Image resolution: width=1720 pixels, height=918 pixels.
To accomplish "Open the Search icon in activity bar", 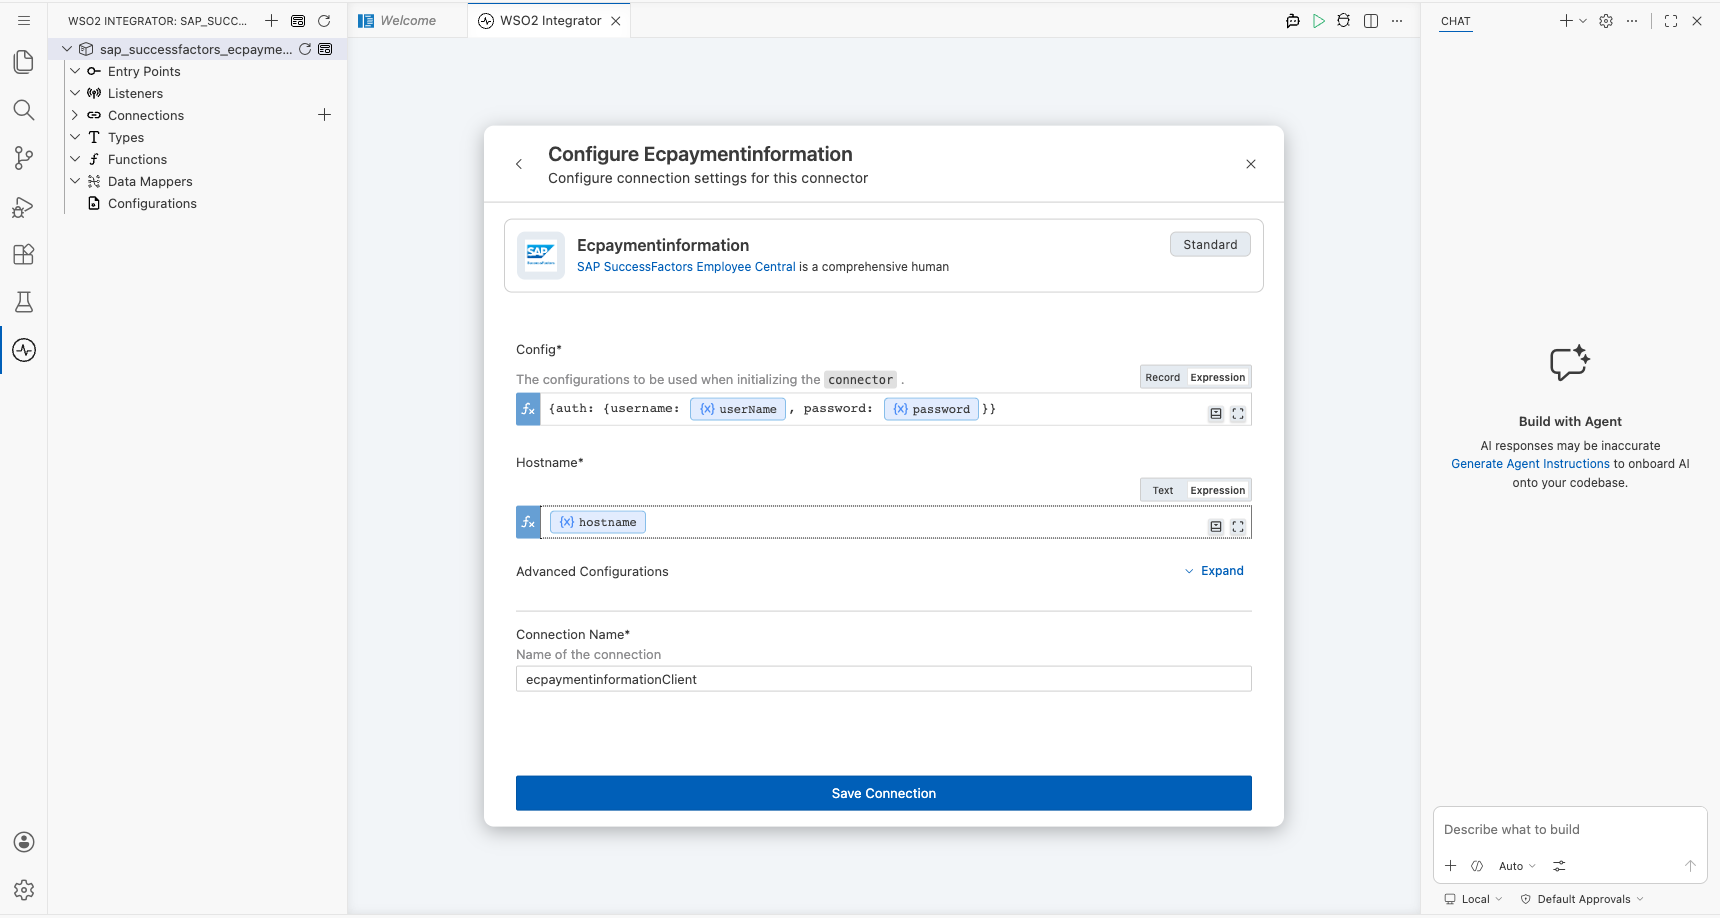I will click(24, 110).
